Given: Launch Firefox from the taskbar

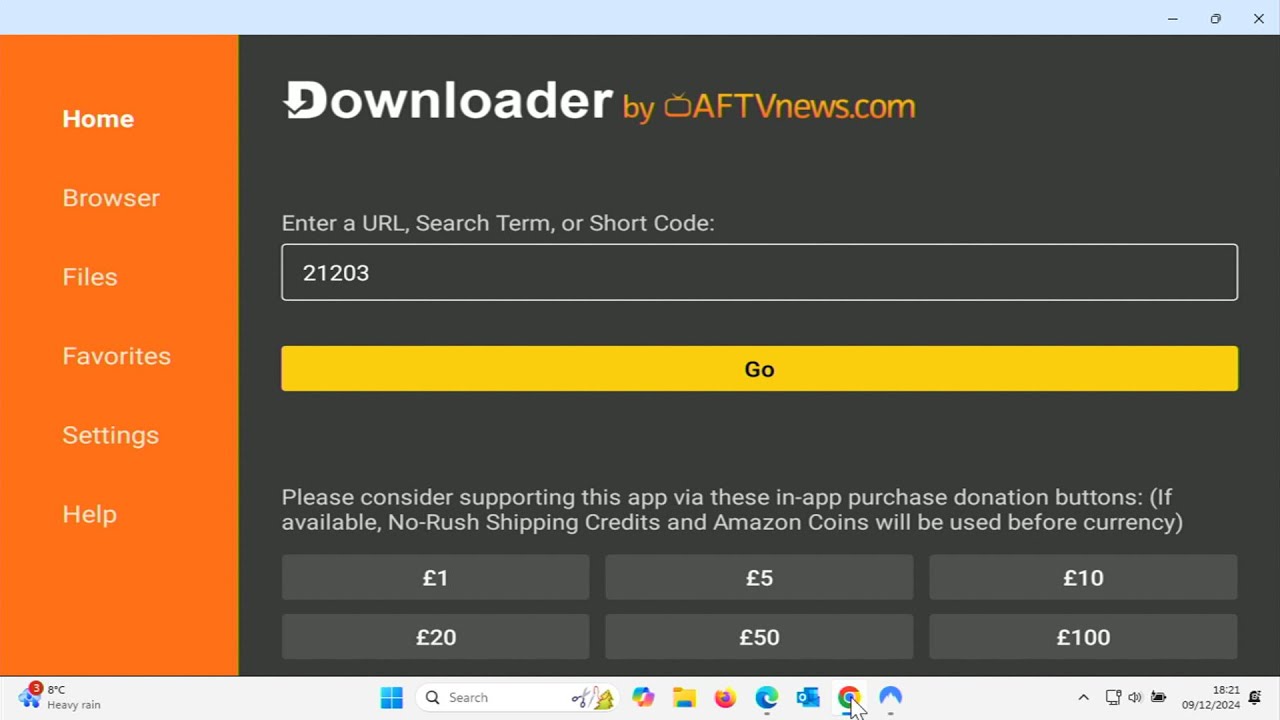Looking at the screenshot, I should [x=725, y=698].
